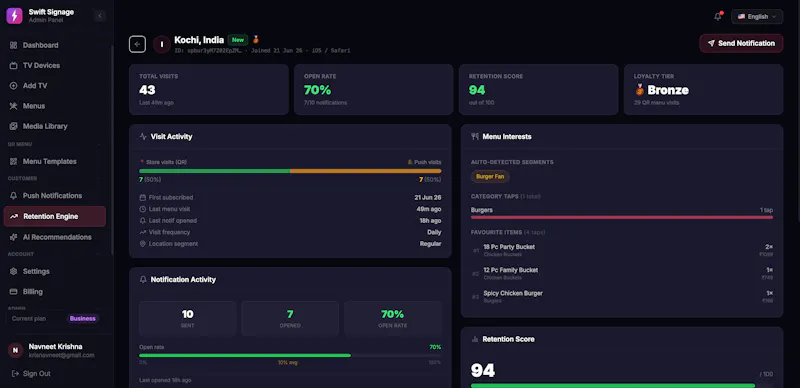Viewport: 800px width, 388px height.
Task: Click the Push Notifications bell icon in sidebar
Action: coord(14,196)
